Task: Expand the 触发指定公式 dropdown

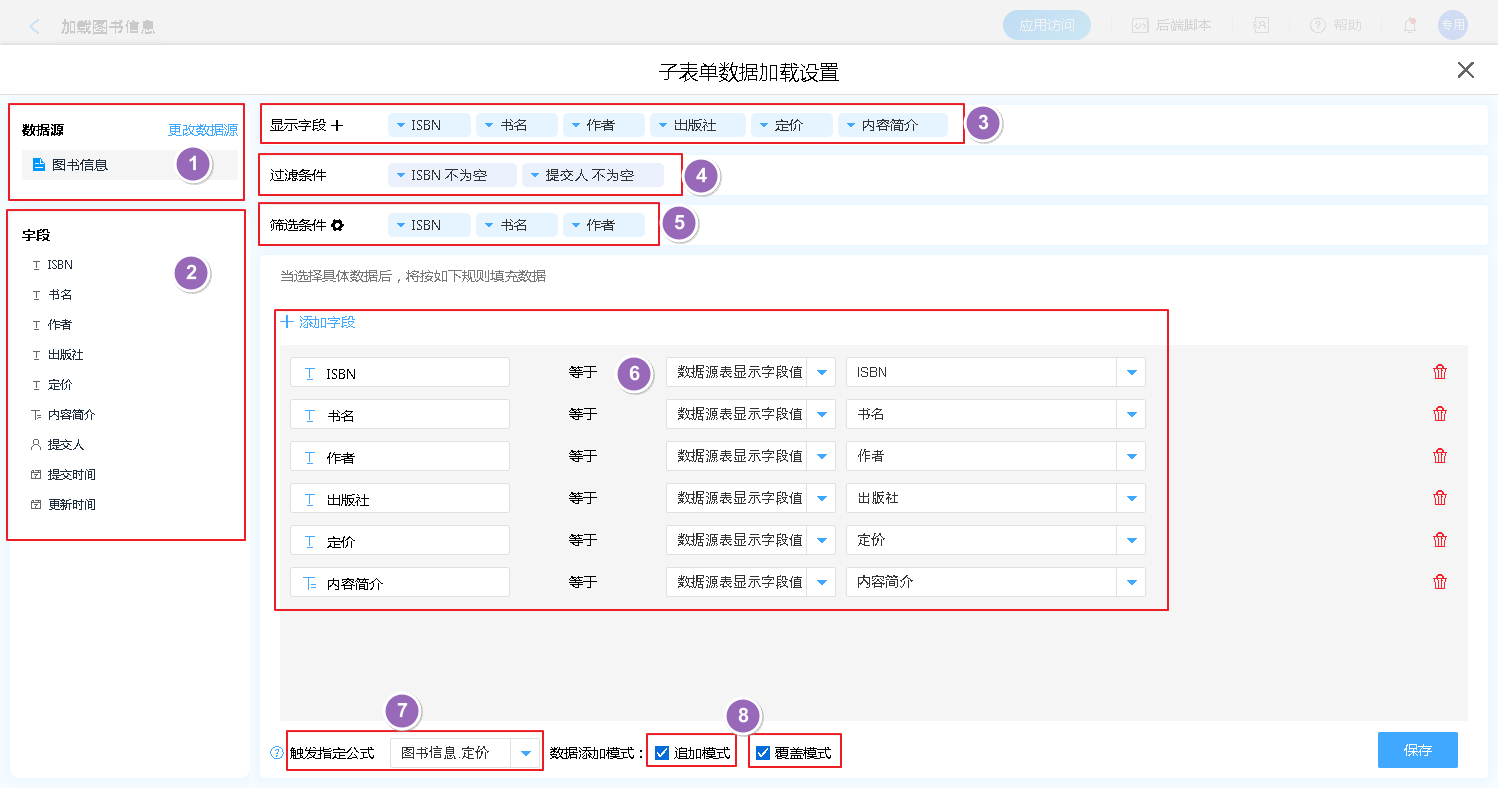Action: point(525,753)
